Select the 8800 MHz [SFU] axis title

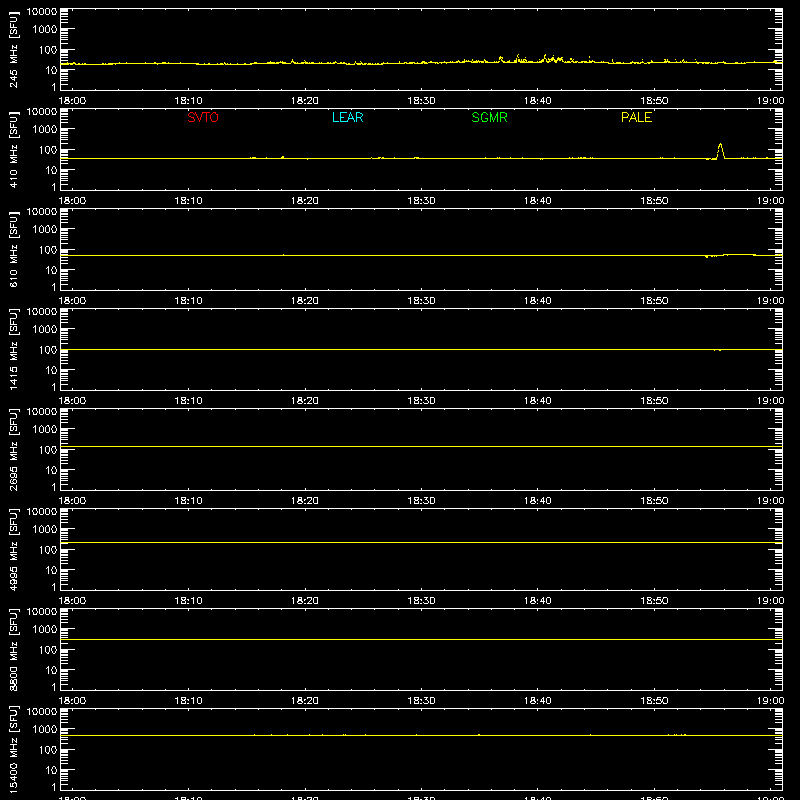[x=14, y=649]
